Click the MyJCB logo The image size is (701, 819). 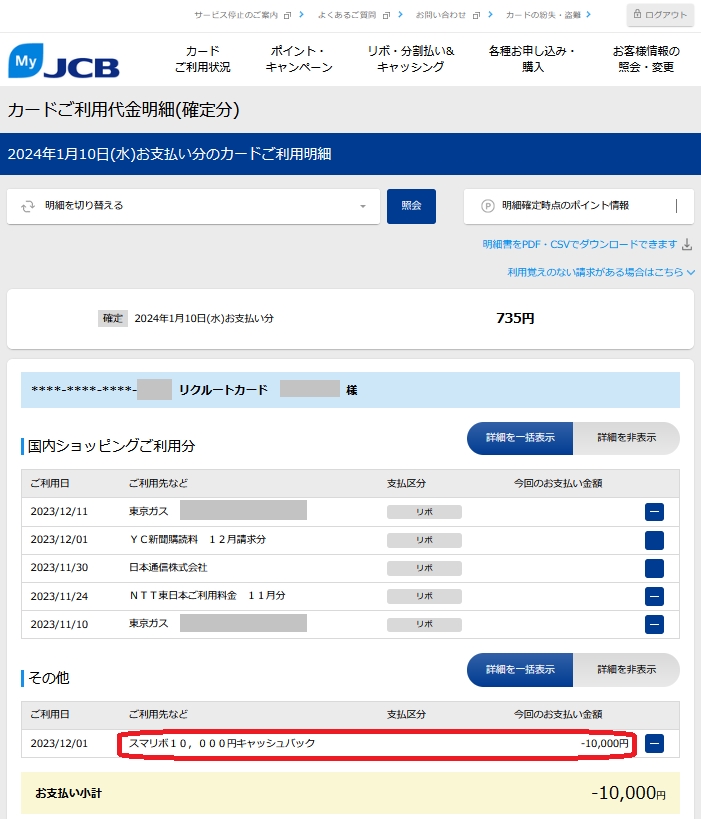click(64, 61)
